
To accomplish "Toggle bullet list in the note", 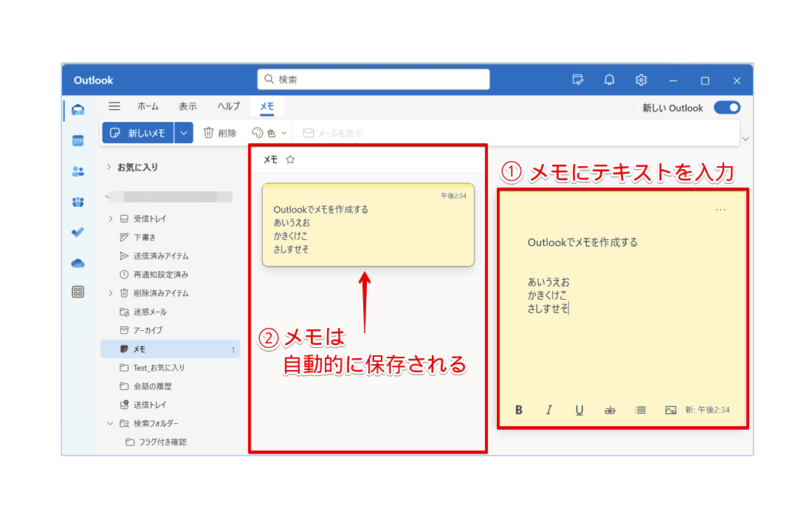I will click(x=641, y=410).
